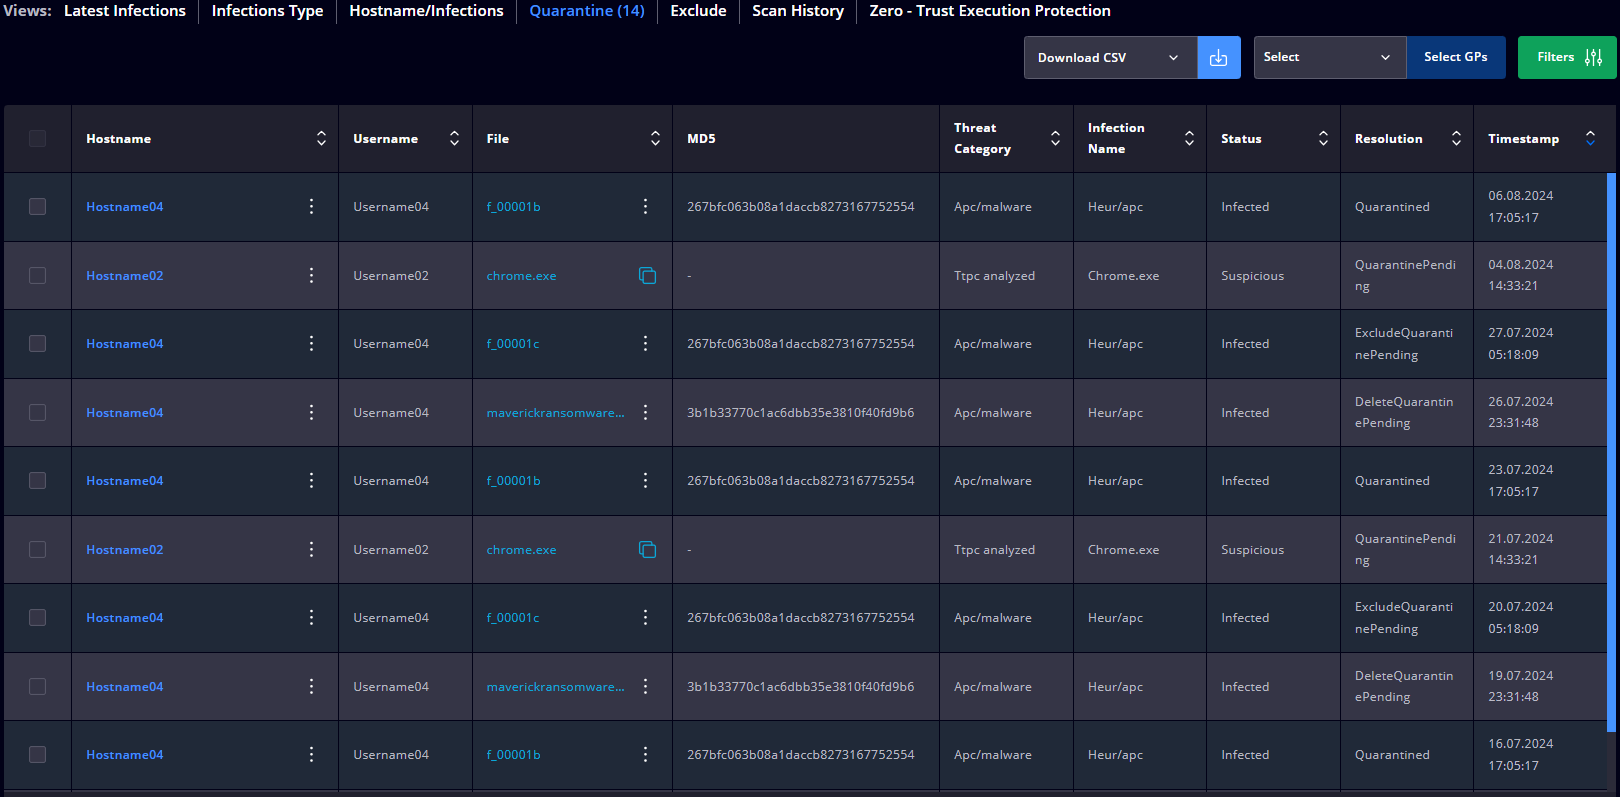Switch to Latest Infections view

coord(125,11)
